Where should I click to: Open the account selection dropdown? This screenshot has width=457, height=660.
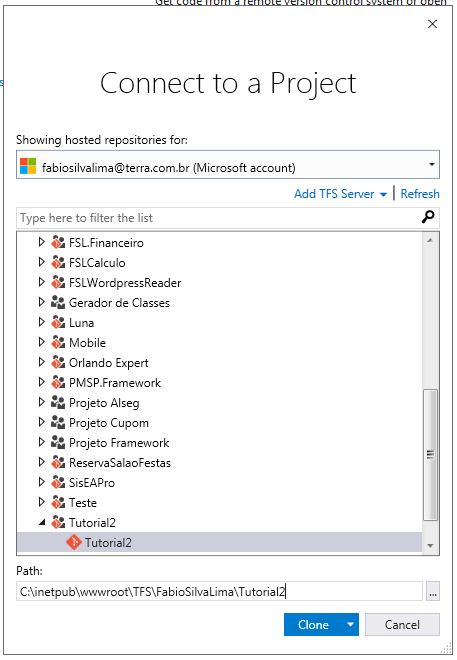[432, 165]
